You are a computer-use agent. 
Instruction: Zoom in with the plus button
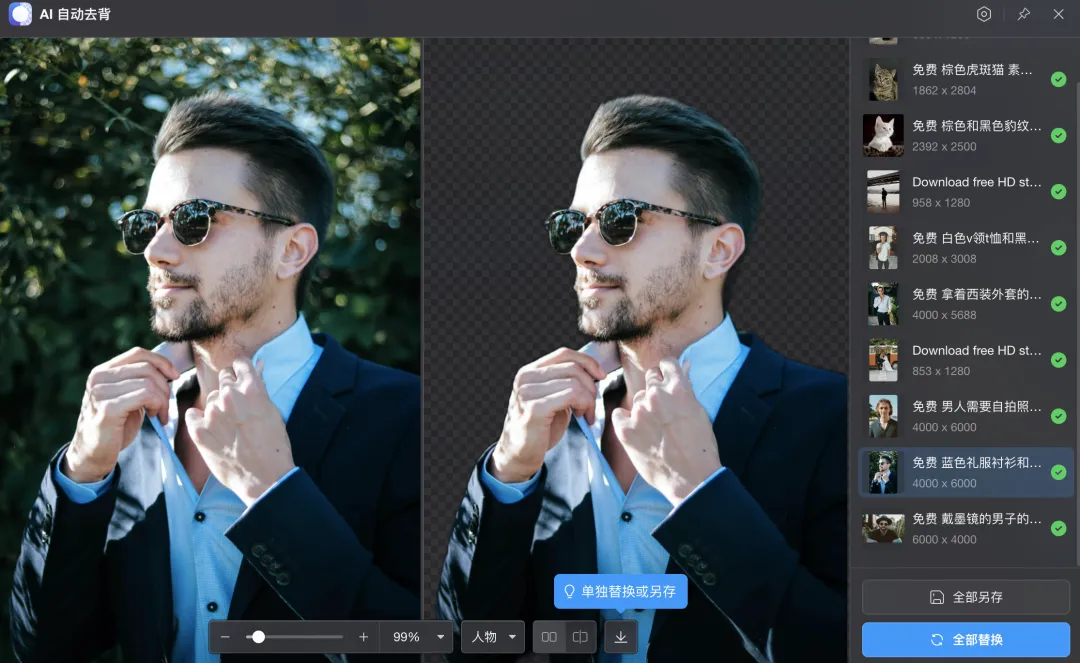point(364,637)
